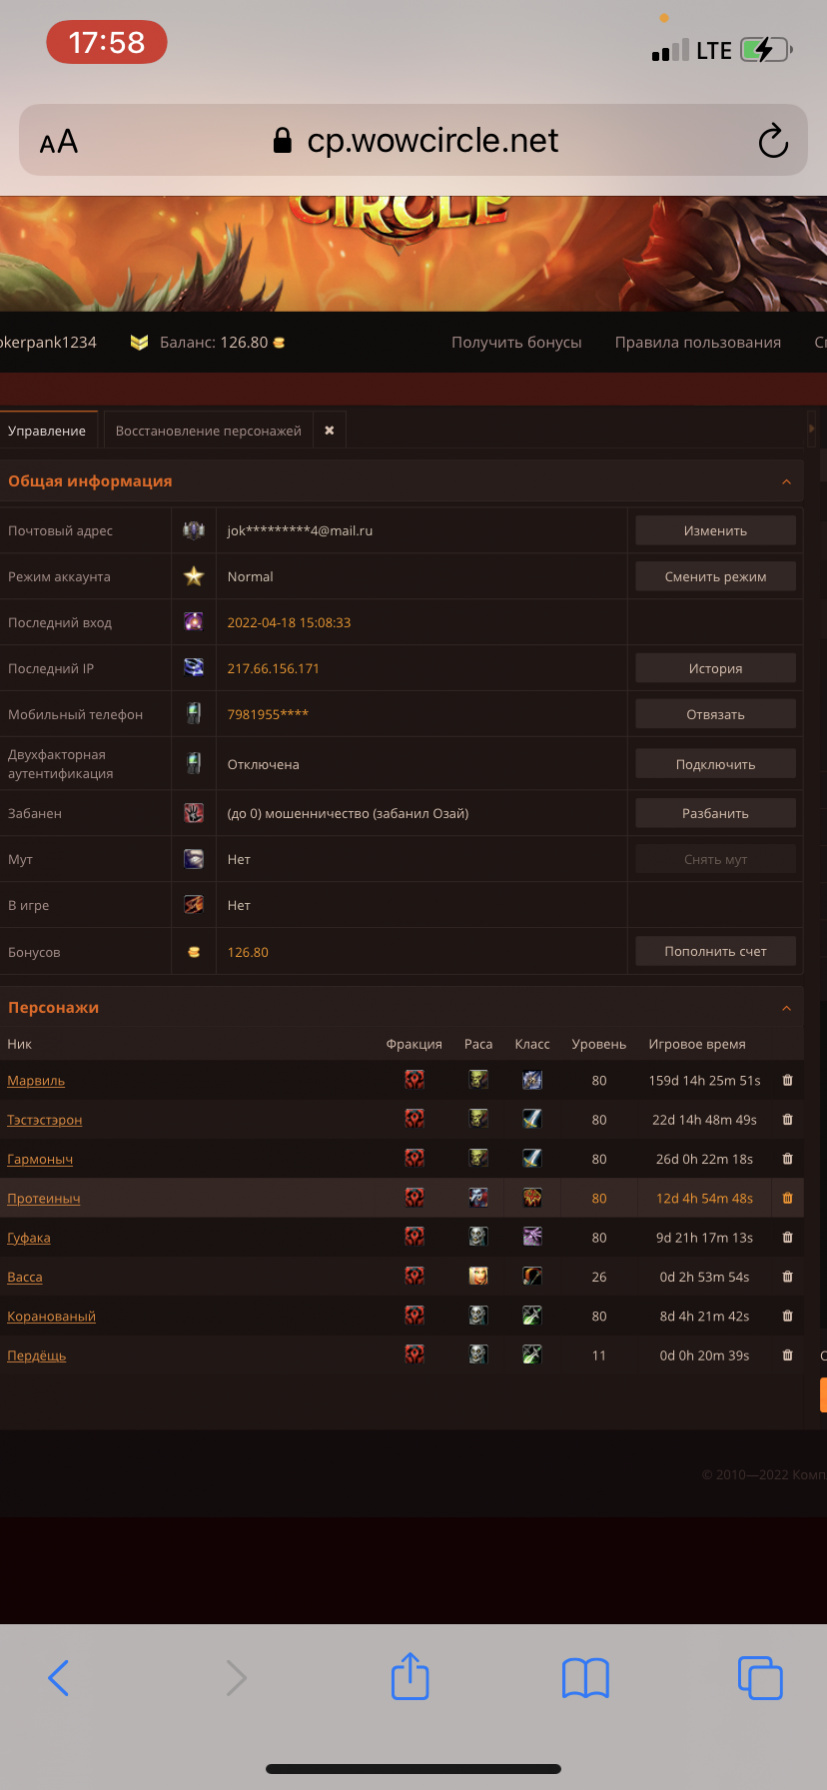Click trash icon for Гуфака character
827x1790 pixels.
787,1237
